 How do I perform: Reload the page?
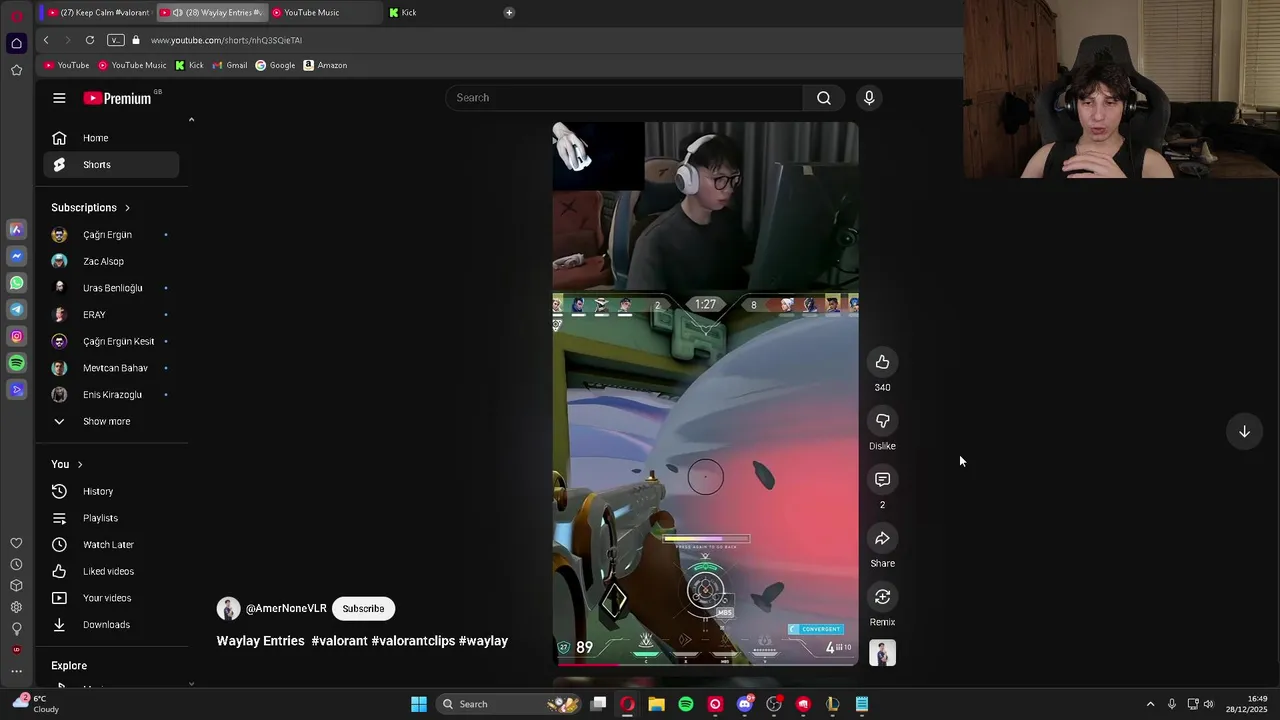[90, 40]
